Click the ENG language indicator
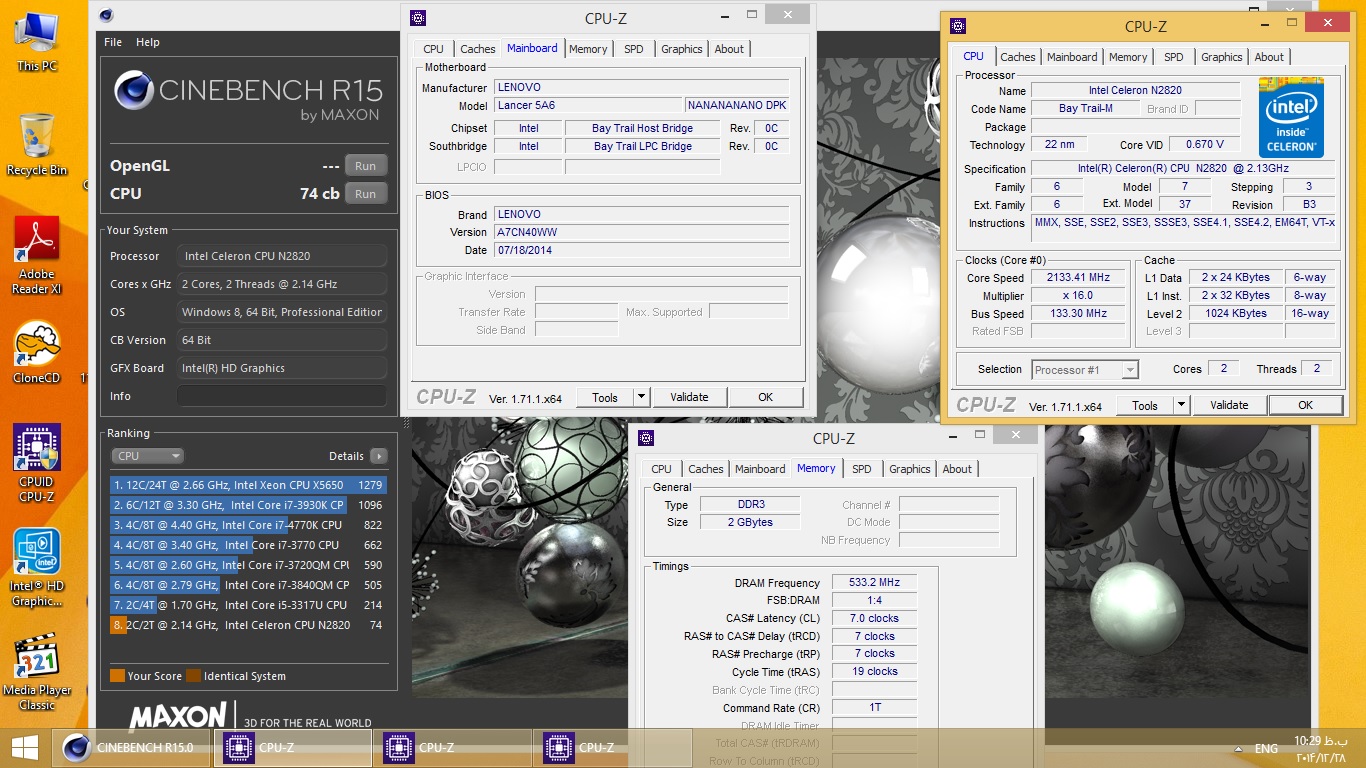1366x768 pixels. (1266, 748)
